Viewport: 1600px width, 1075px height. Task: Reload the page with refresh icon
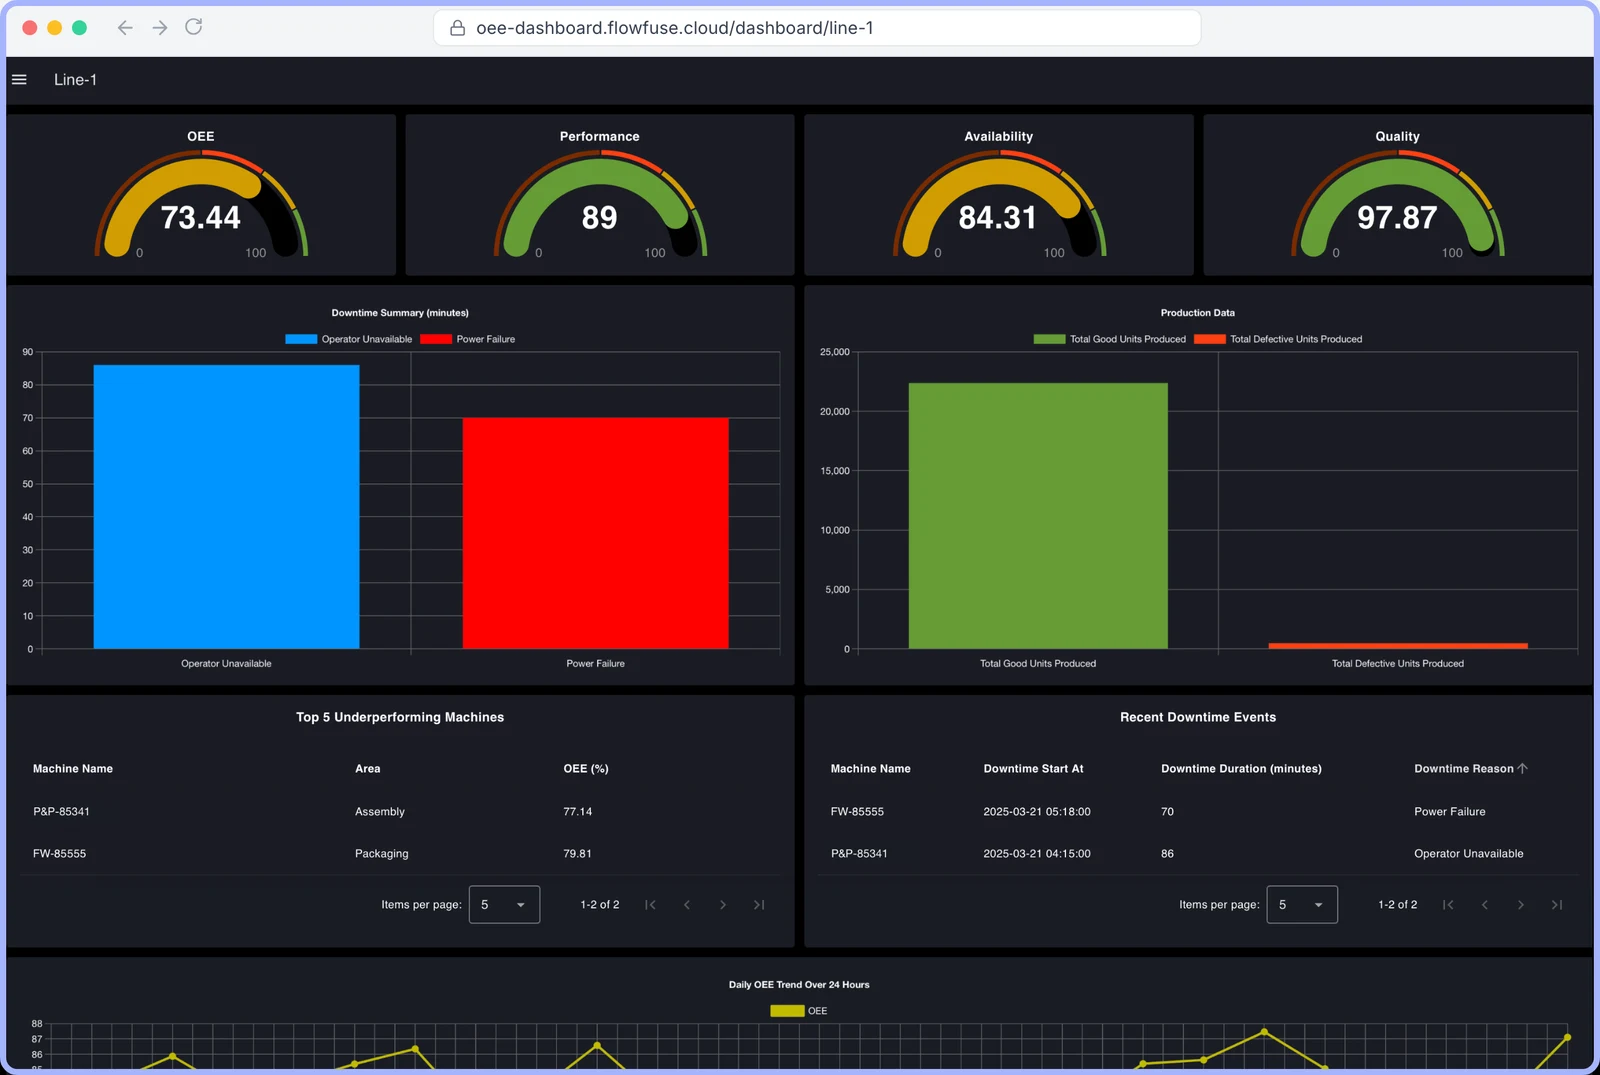(x=194, y=27)
